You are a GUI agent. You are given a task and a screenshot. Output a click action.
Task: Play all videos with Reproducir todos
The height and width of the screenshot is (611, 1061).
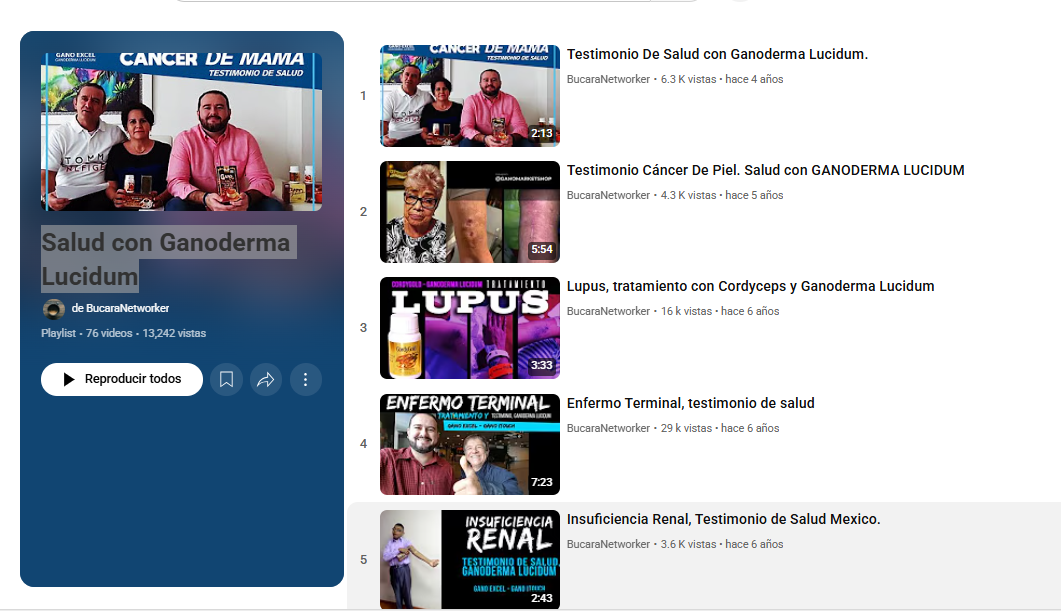pos(122,380)
